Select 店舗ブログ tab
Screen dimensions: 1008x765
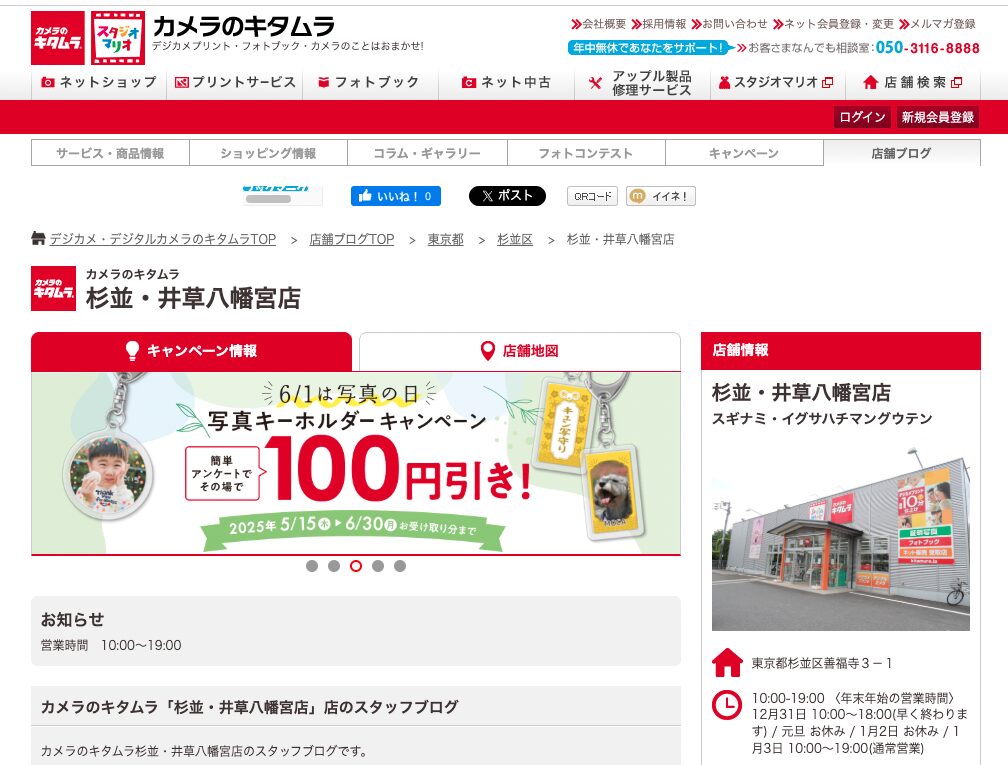click(901, 153)
